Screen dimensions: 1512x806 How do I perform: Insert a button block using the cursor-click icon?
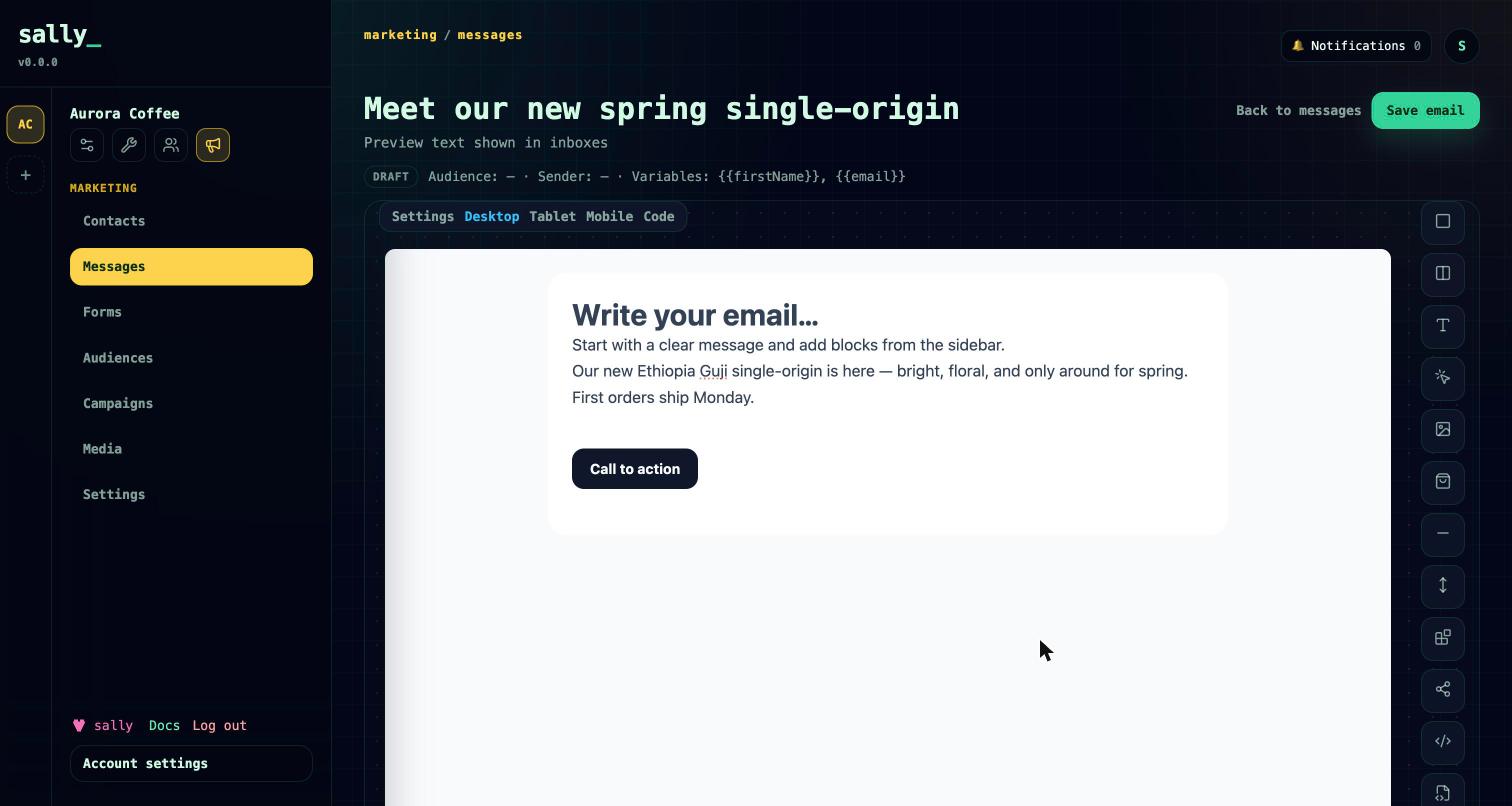click(x=1443, y=378)
